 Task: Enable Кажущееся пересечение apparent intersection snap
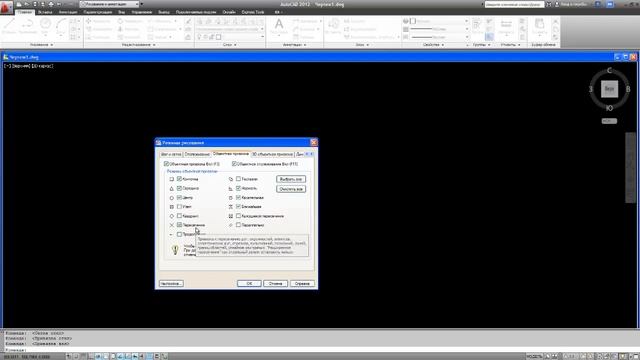click(x=238, y=216)
